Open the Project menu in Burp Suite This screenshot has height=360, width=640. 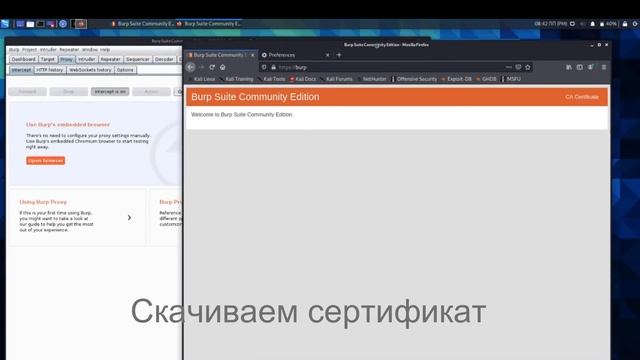tap(29, 50)
